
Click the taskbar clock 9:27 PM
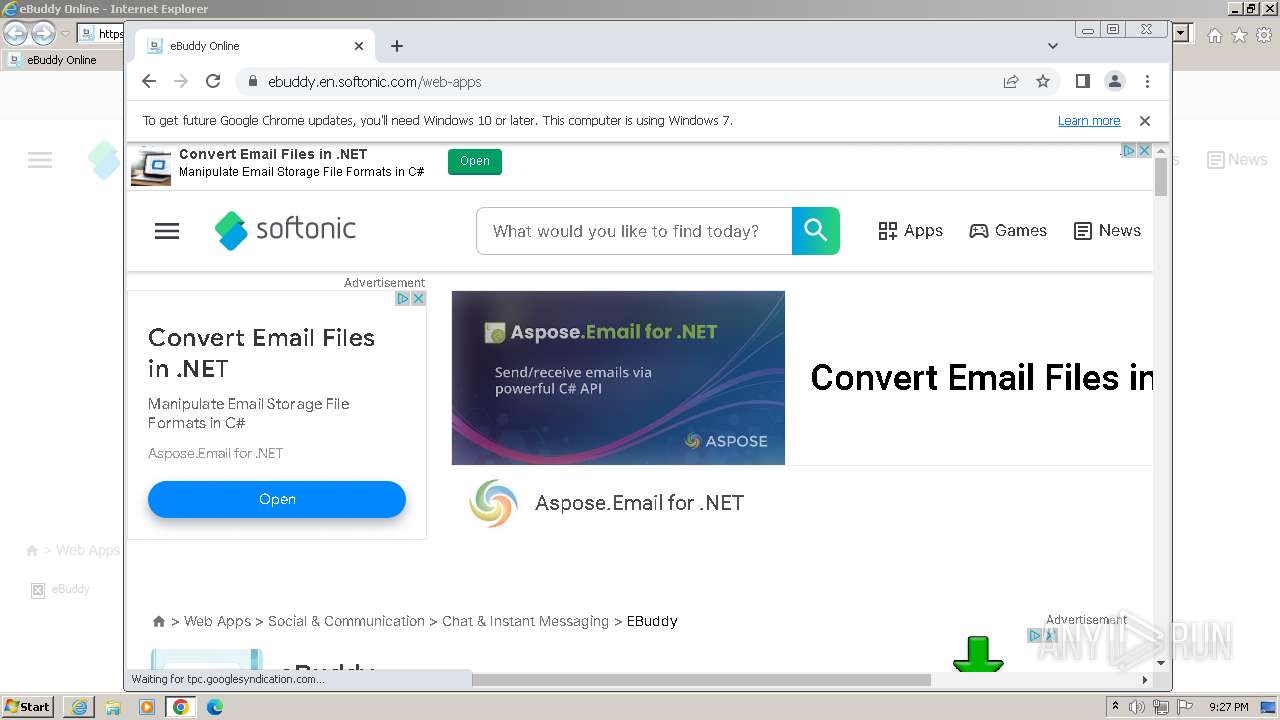(1228, 707)
